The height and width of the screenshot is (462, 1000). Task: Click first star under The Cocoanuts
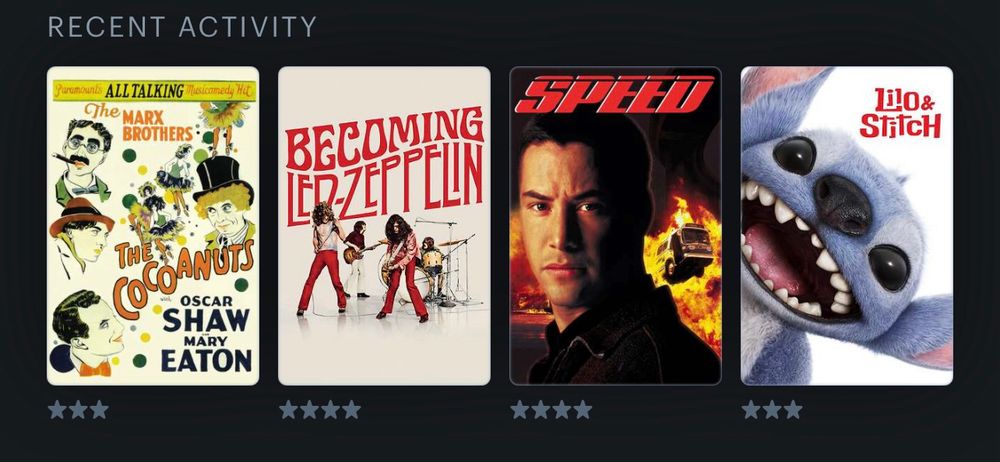tap(57, 410)
